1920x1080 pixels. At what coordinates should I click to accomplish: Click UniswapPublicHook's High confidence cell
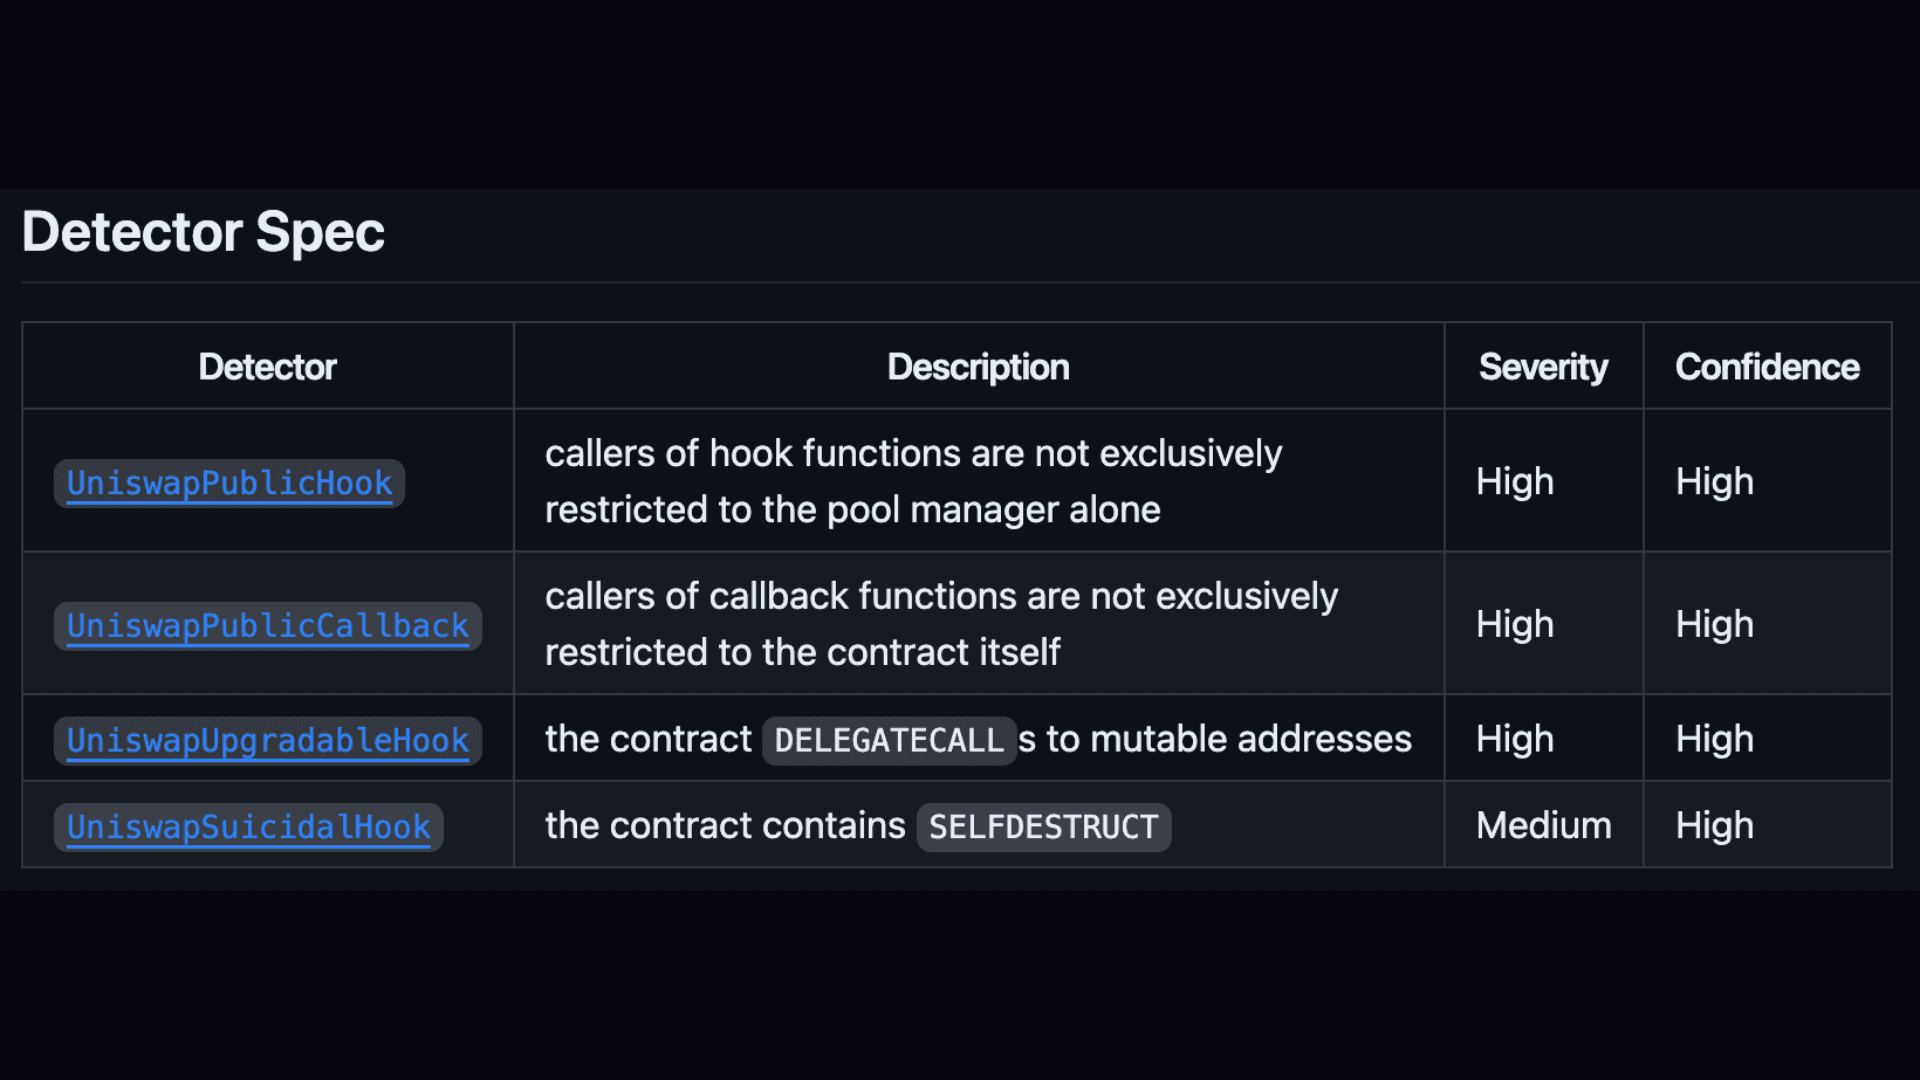click(x=1714, y=482)
